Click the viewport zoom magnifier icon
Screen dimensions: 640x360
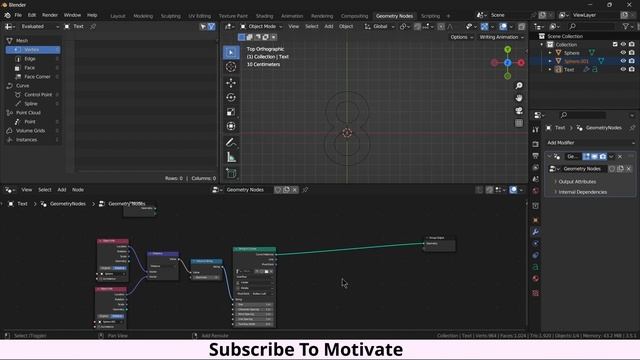coord(519,86)
